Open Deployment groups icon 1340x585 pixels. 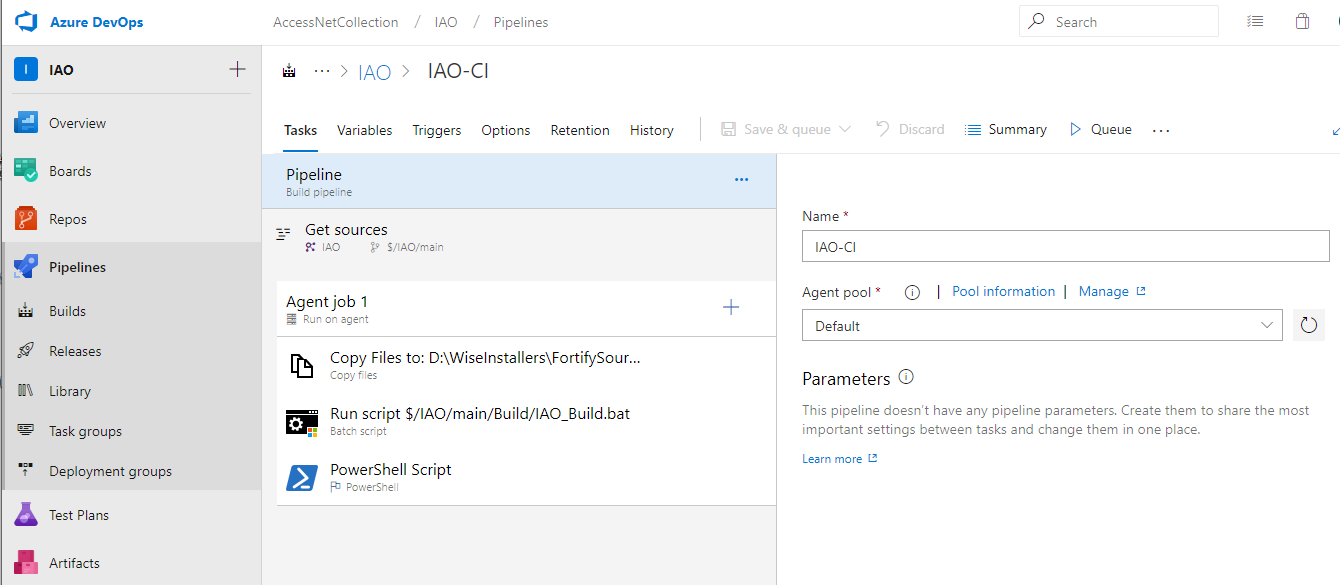tap(27, 471)
